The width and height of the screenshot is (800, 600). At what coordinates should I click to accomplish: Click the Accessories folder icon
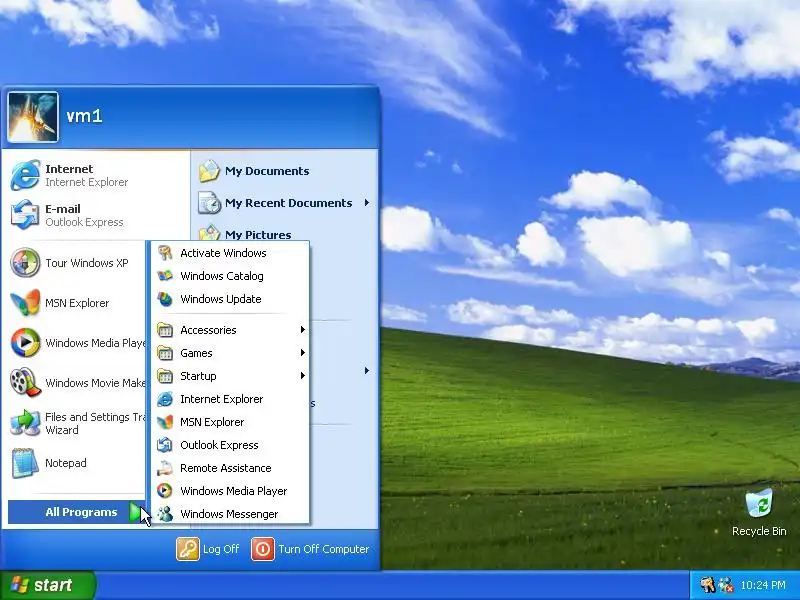pos(164,330)
